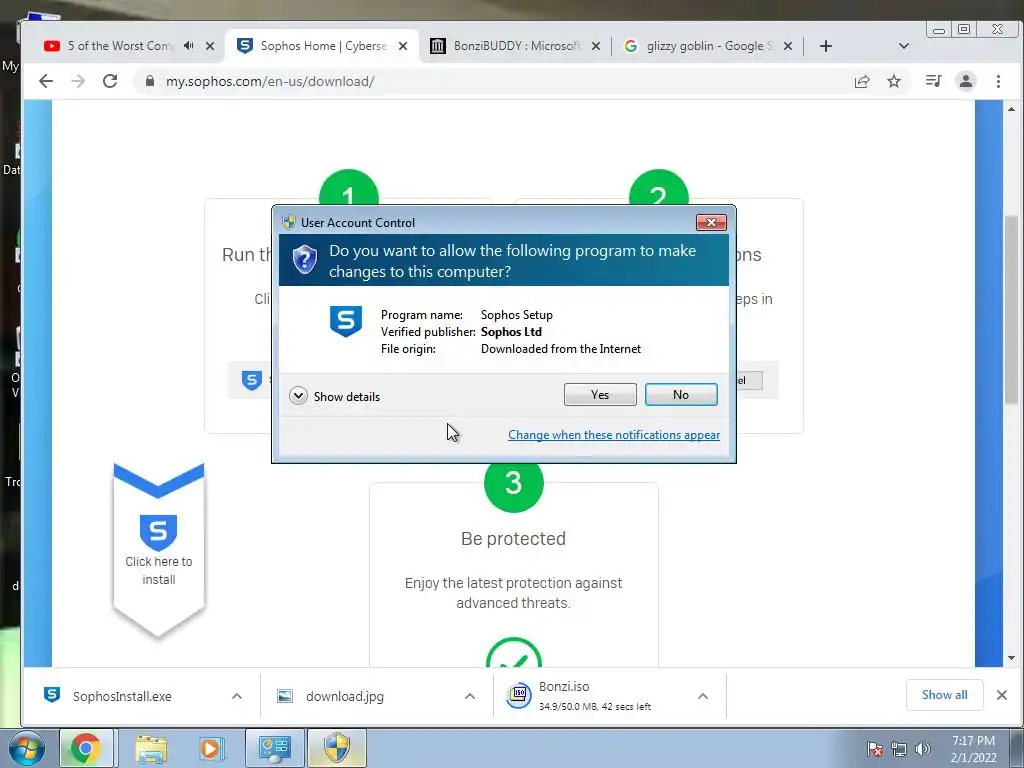Click UAC shield icon in taskbar
The width and height of the screenshot is (1024, 768).
(x=337, y=748)
